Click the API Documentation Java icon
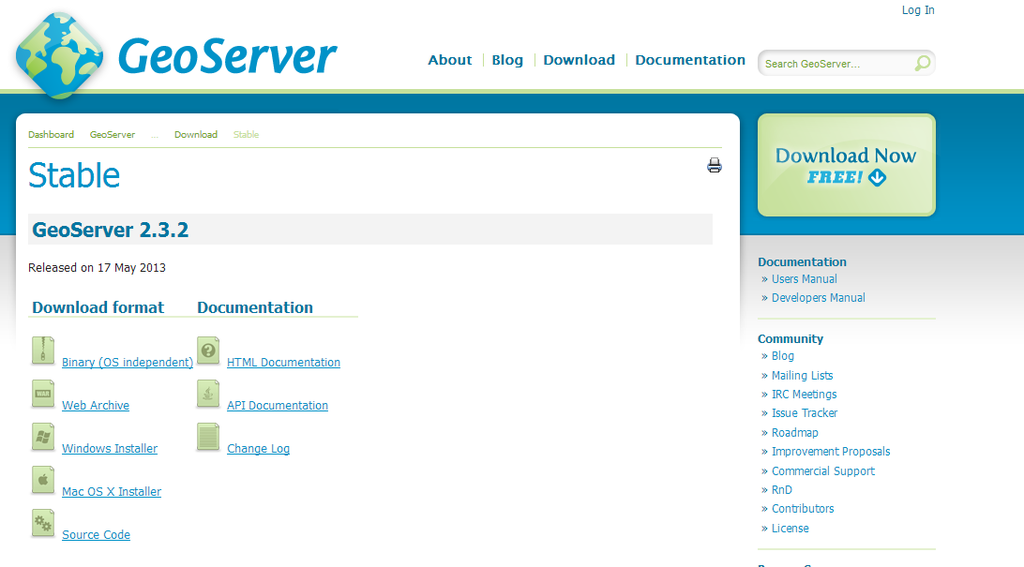 point(208,394)
